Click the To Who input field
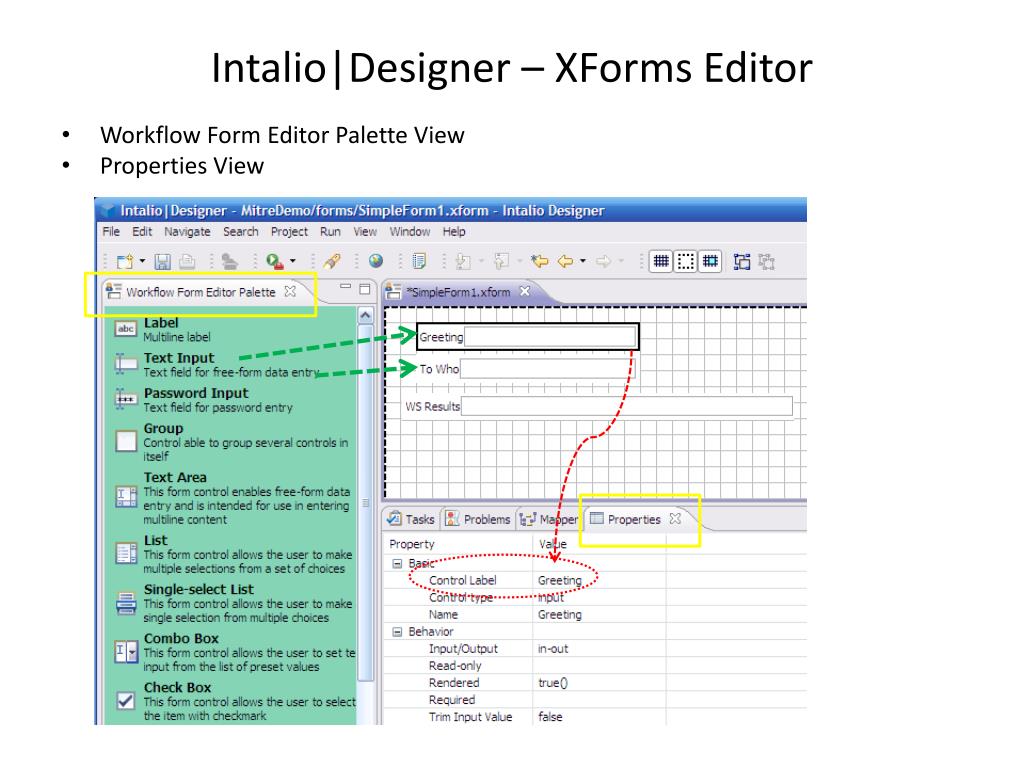 (547, 369)
